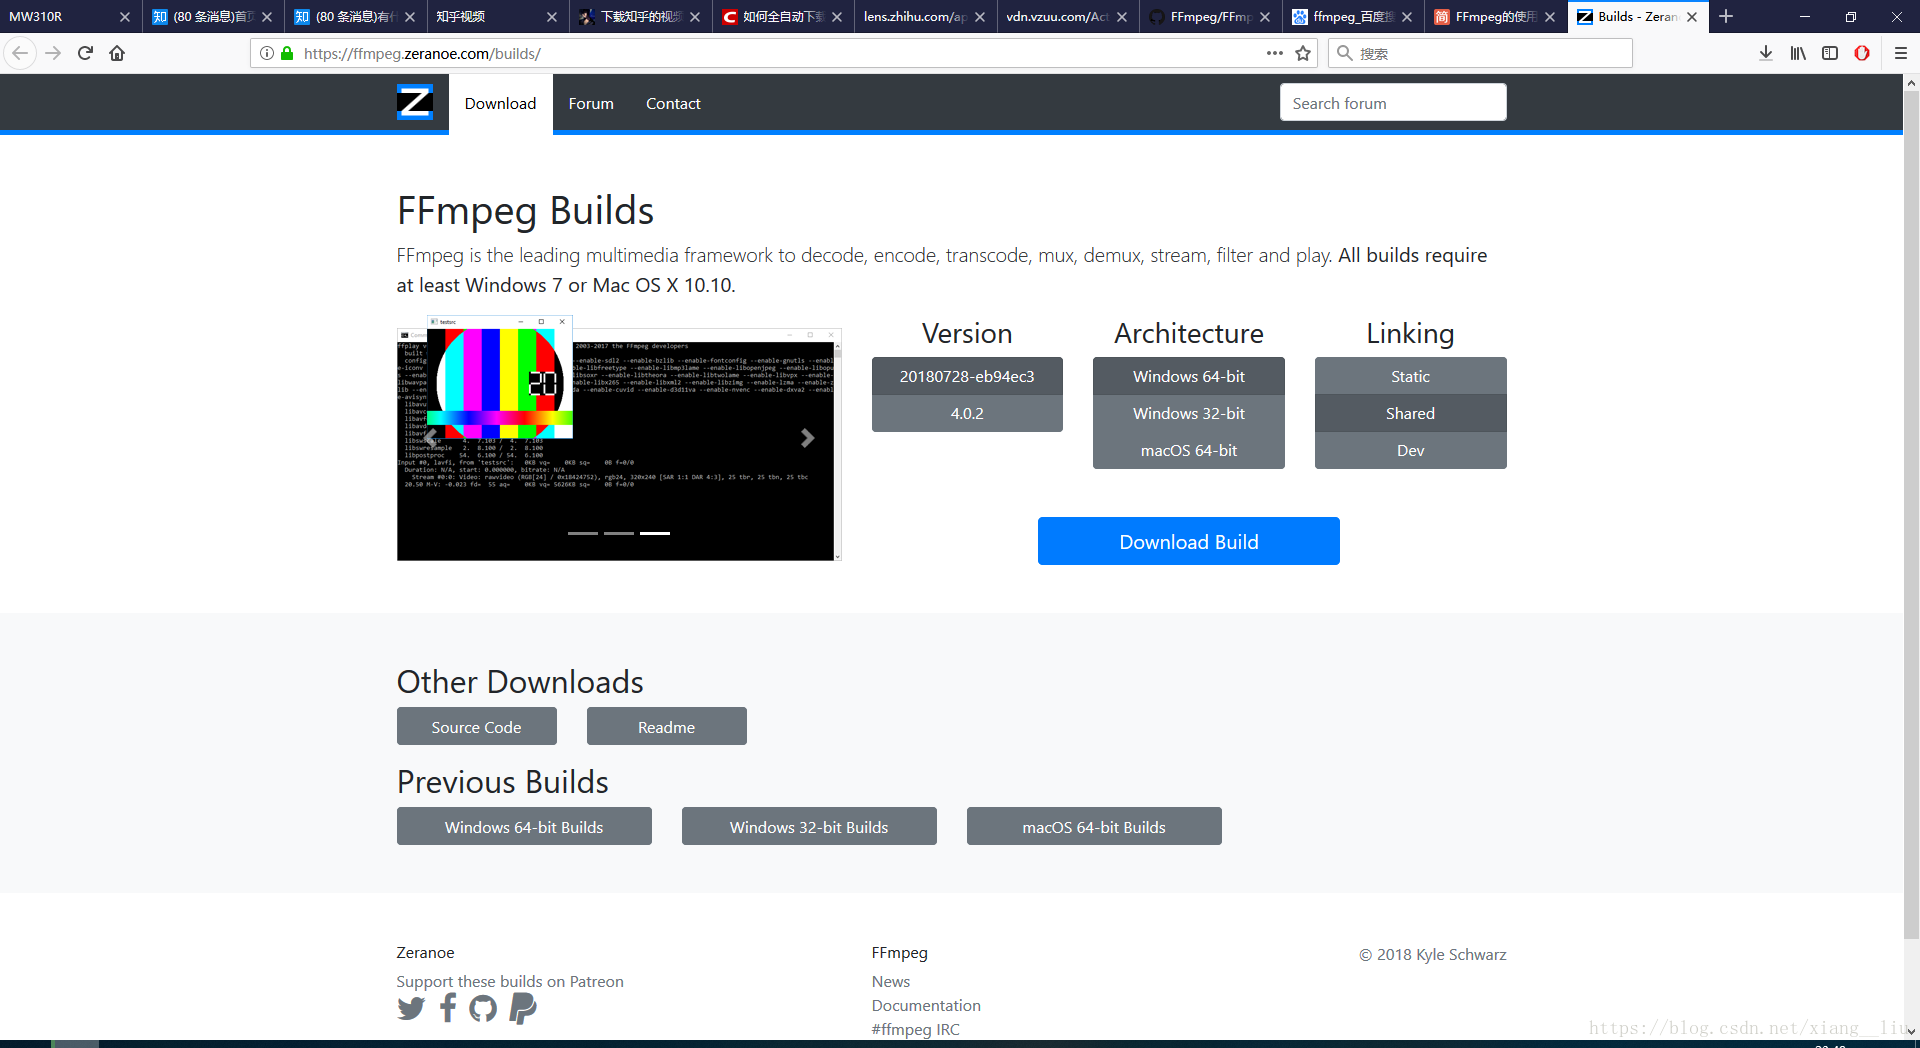Go back with browser back arrow
The image size is (1920, 1048).
click(x=20, y=53)
